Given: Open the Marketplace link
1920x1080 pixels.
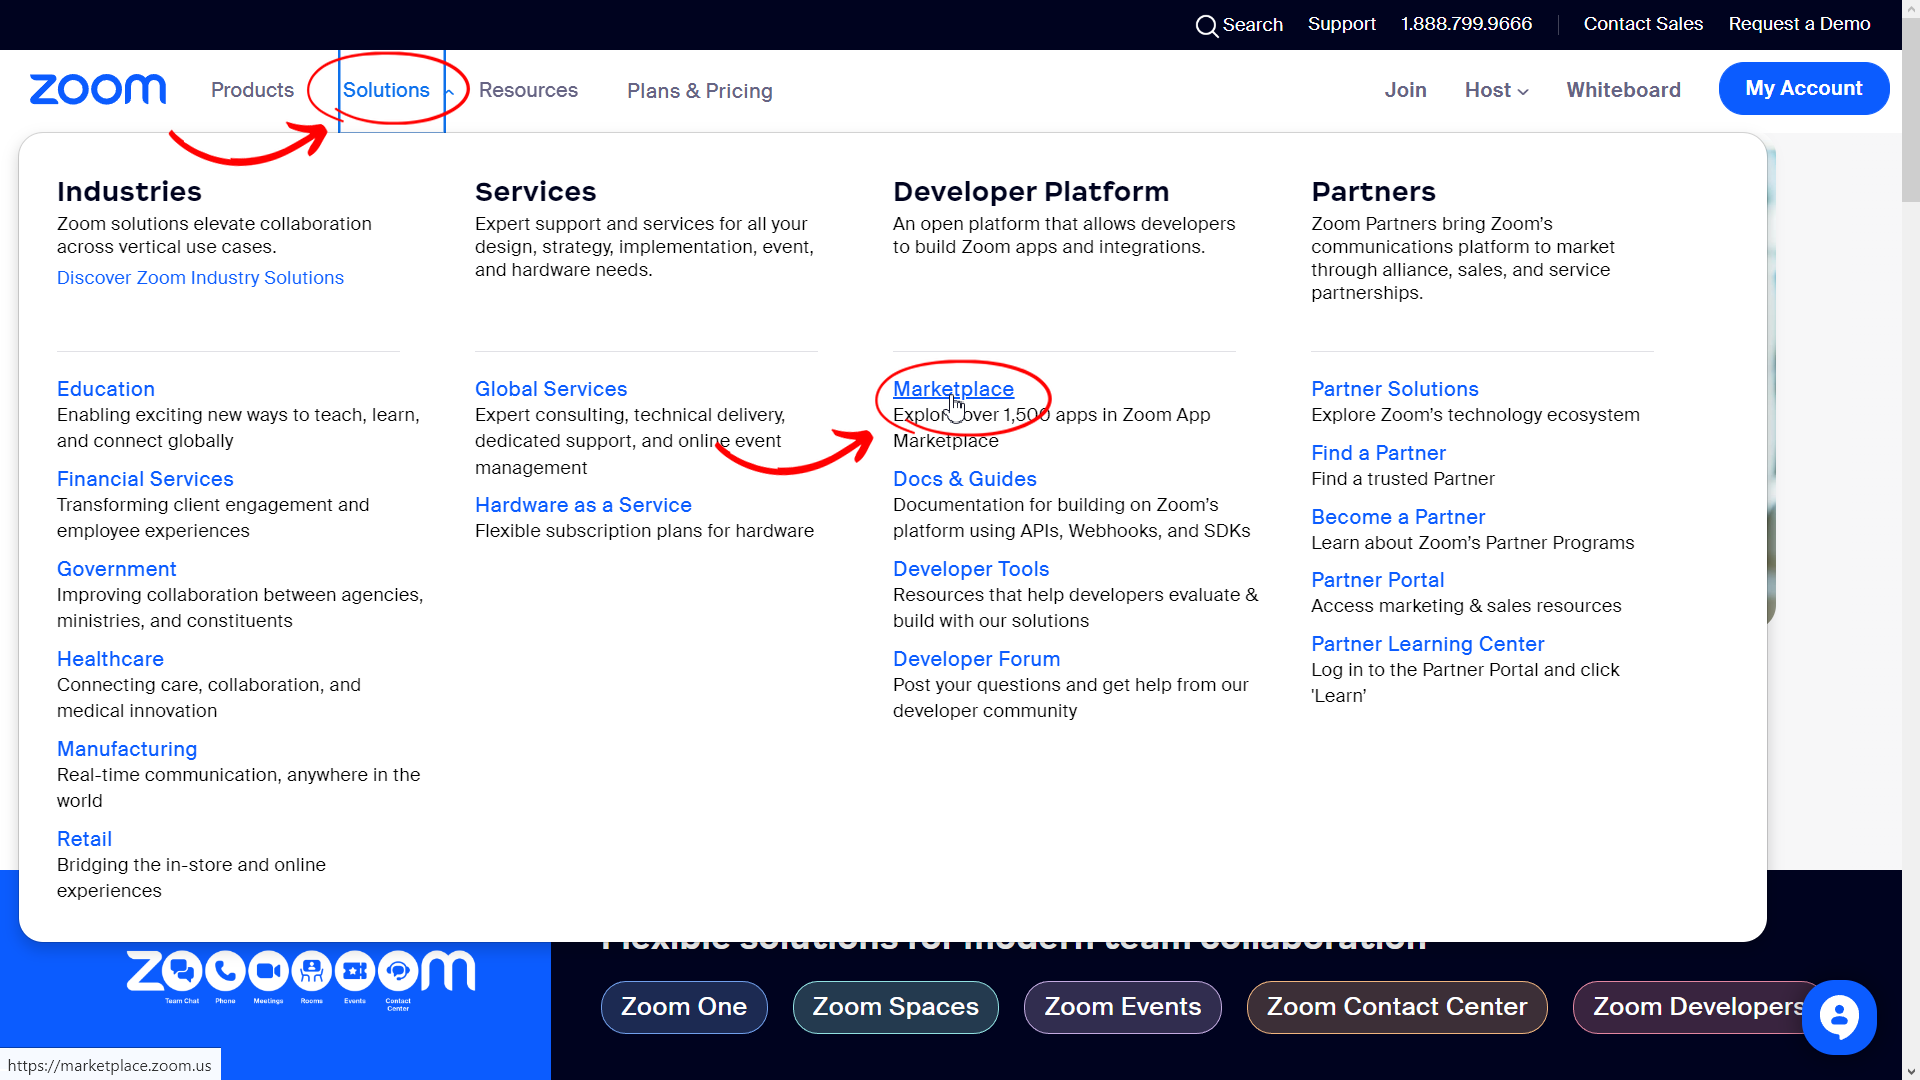Looking at the screenshot, I should pyautogui.click(x=953, y=389).
